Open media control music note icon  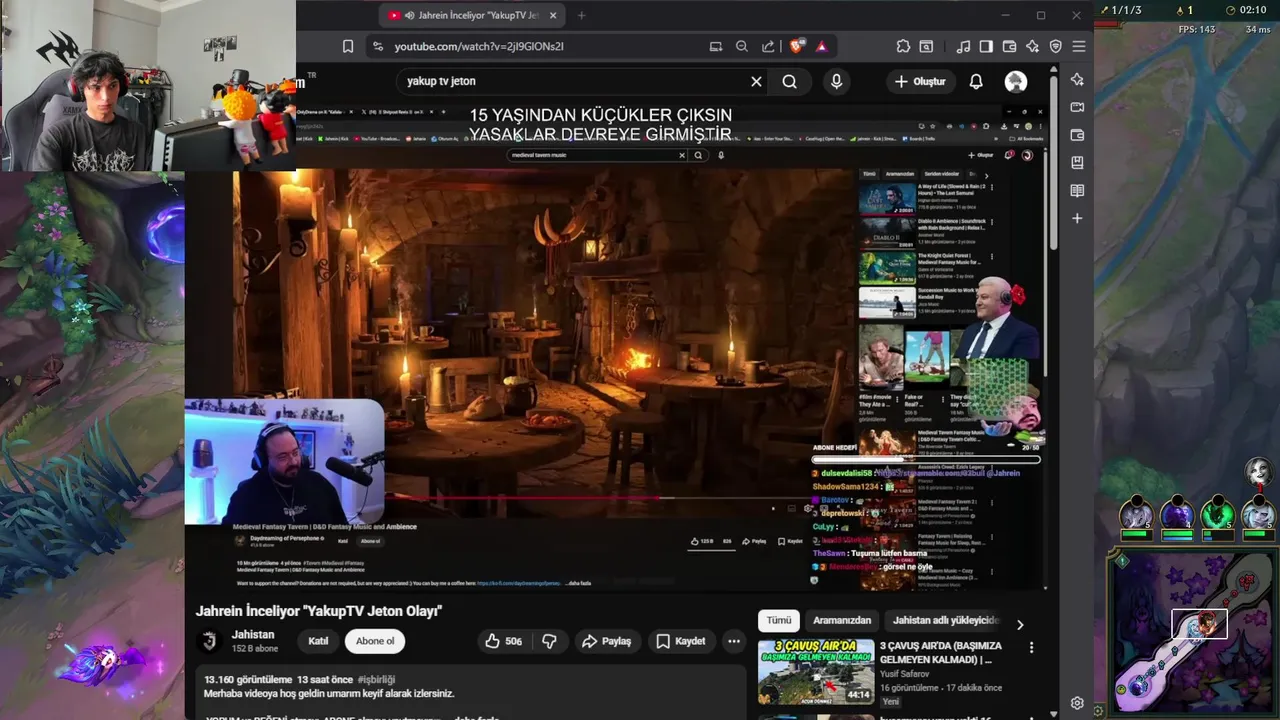963,46
